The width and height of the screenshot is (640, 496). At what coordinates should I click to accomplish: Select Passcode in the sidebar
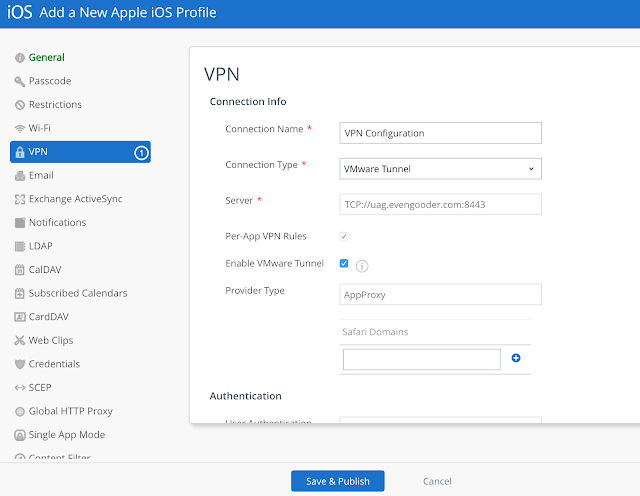(50, 81)
